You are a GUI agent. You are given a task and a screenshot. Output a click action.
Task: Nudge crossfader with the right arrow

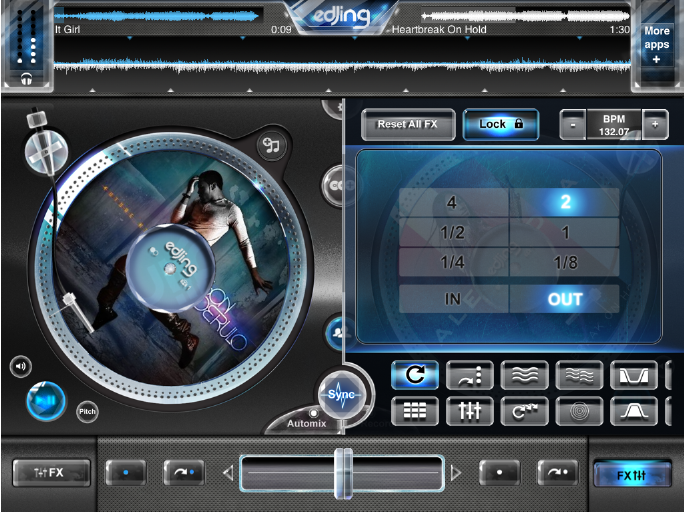pyautogui.click(x=455, y=473)
